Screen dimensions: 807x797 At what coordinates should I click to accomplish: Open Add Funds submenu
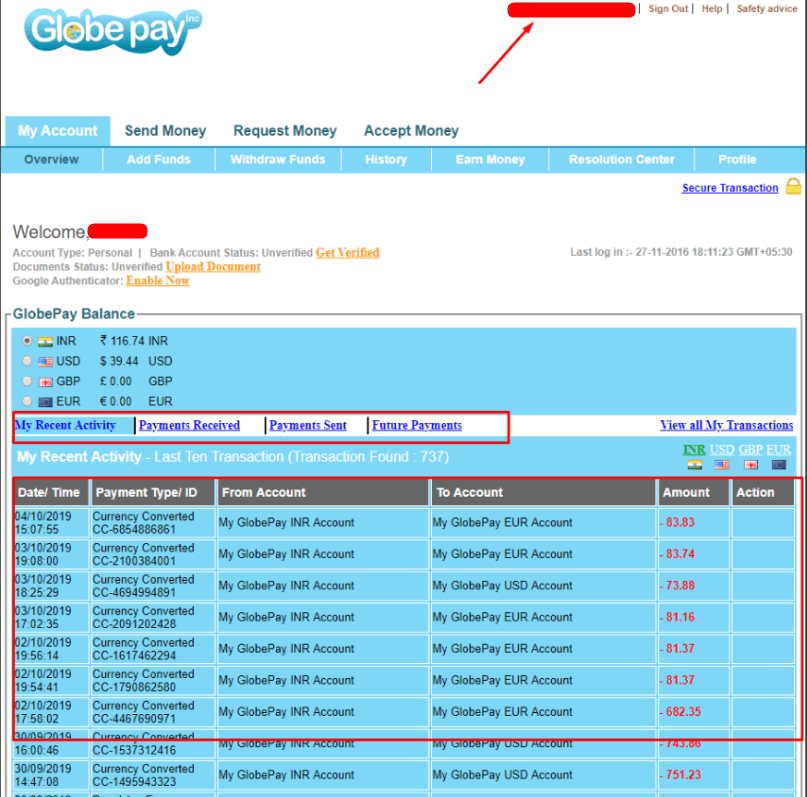tap(159, 160)
